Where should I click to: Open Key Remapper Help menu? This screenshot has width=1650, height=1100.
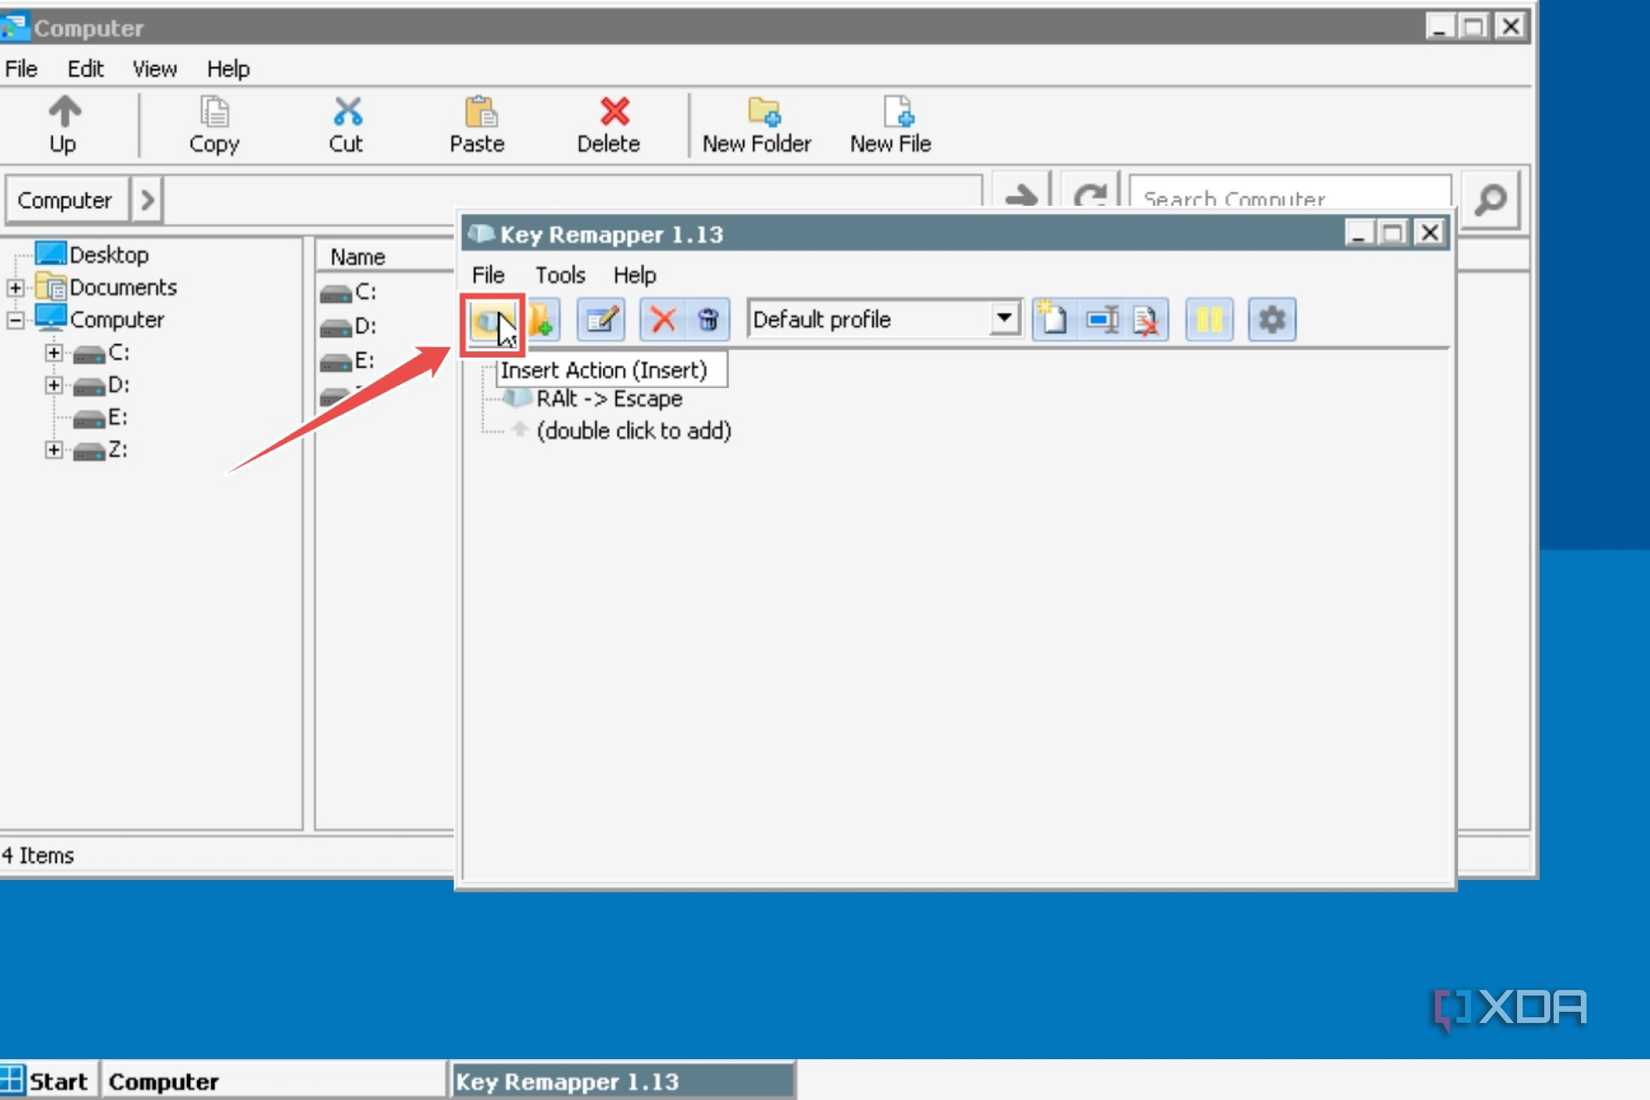[634, 275]
